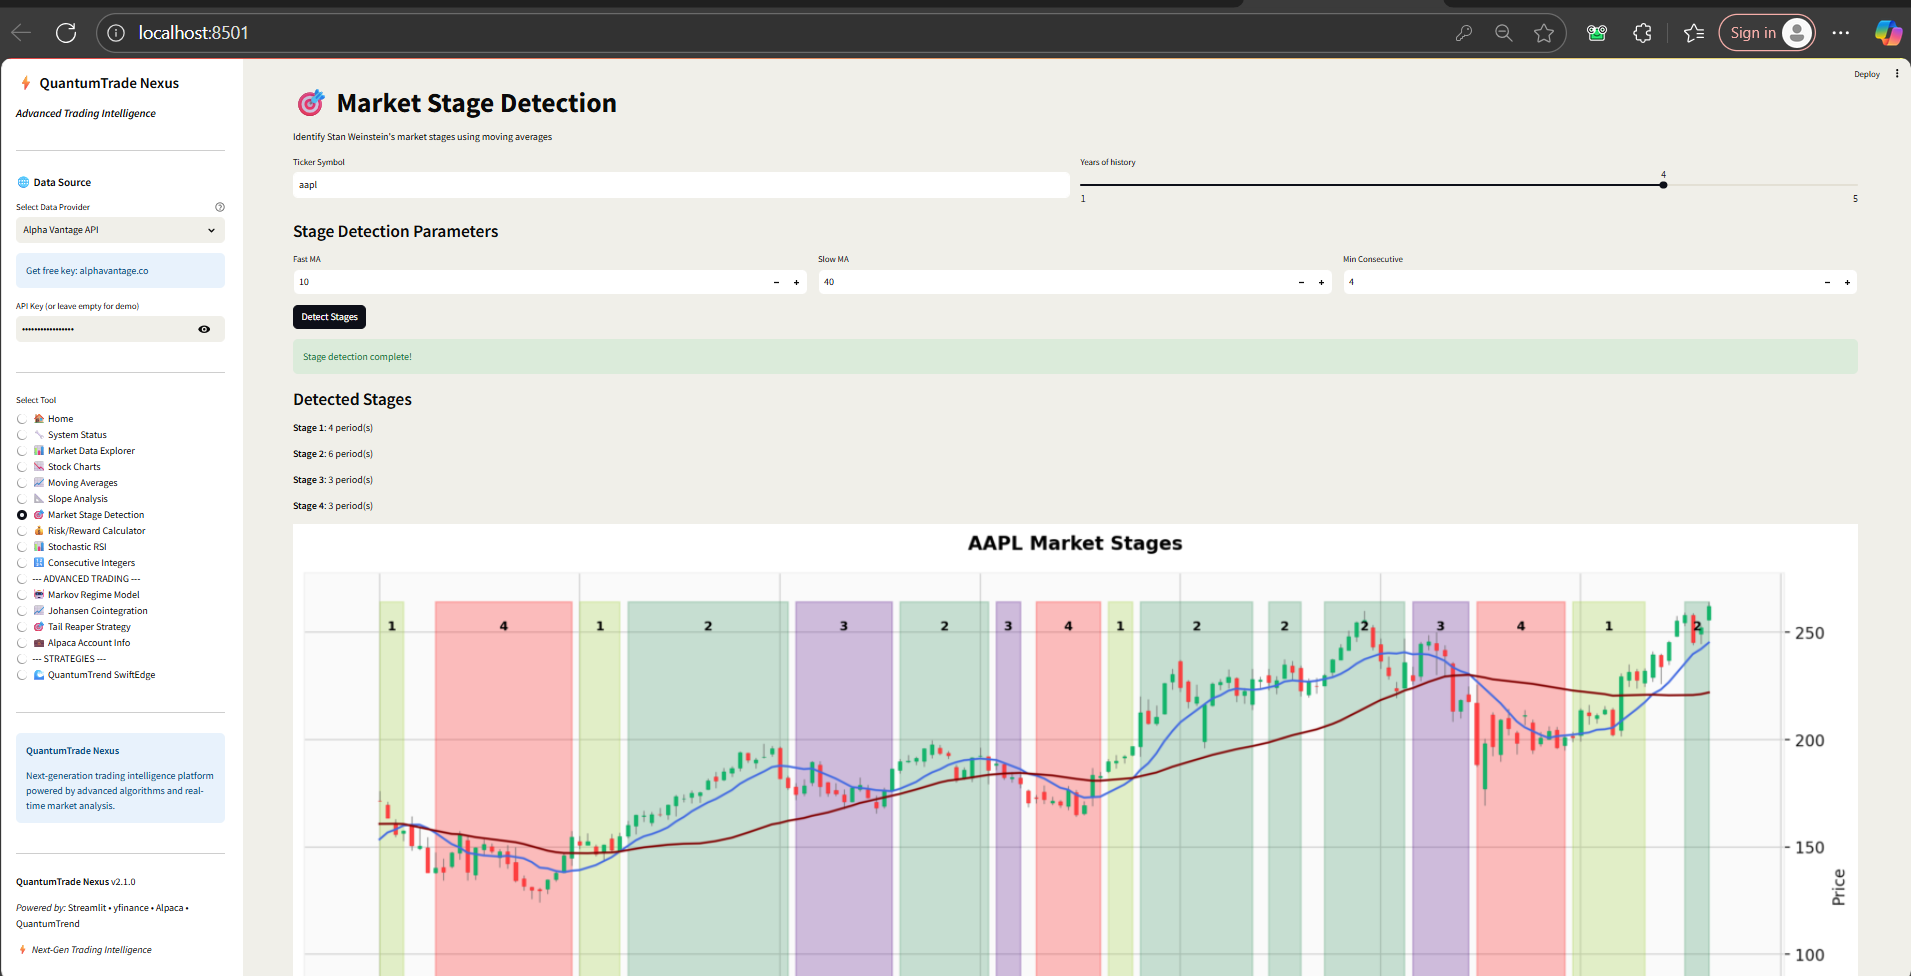The height and width of the screenshot is (976, 1911).
Task: Click the Deploy button
Action: point(1866,74)
